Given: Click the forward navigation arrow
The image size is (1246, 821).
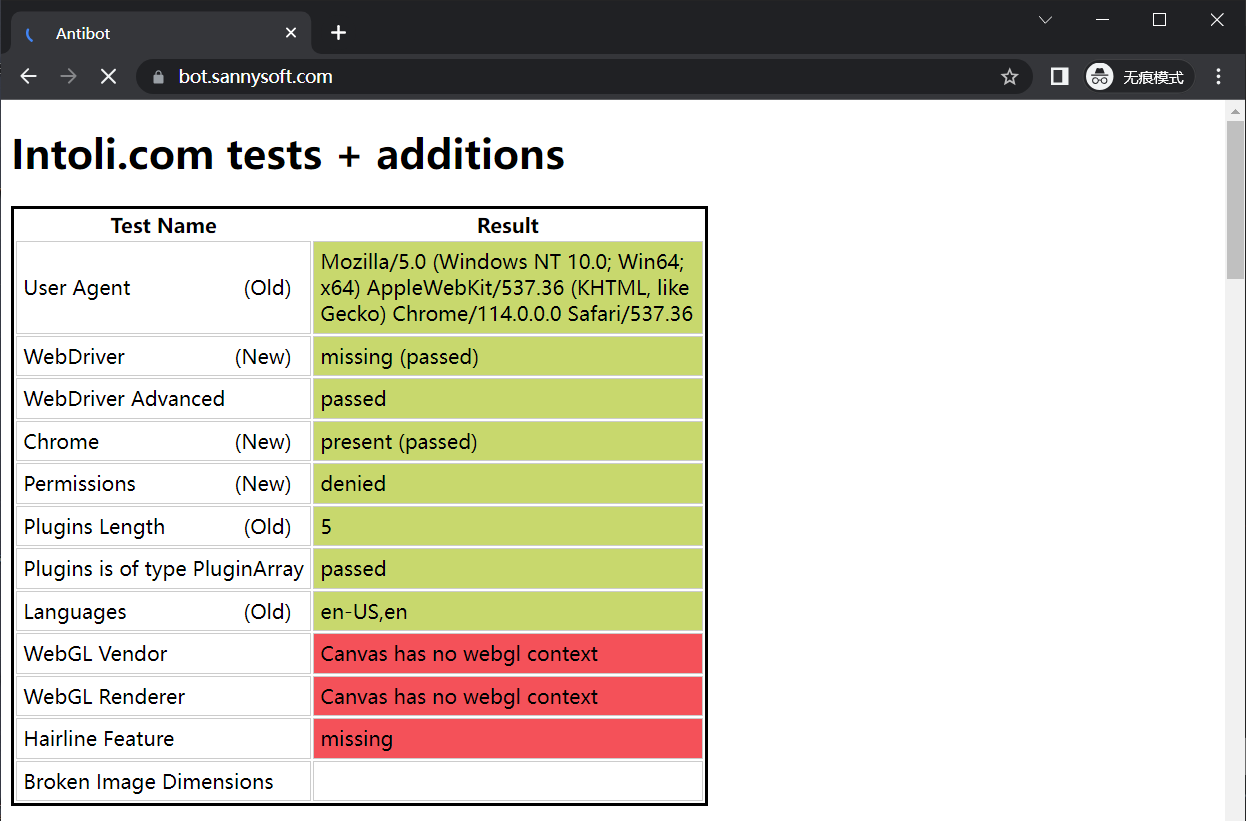Looking at the screenshot, I should [x=68, y=77].
